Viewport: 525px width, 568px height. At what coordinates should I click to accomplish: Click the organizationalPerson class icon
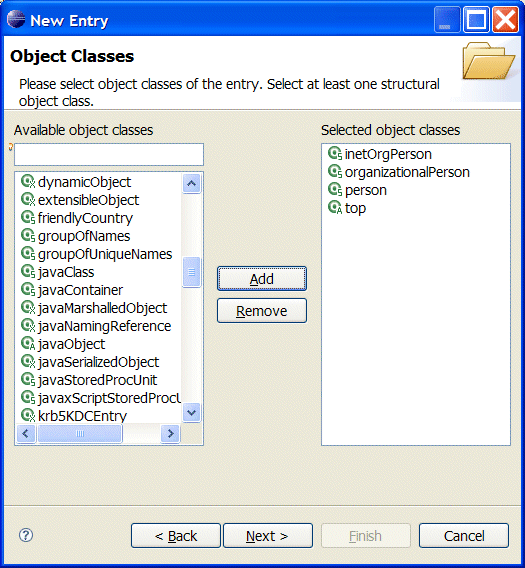point(335,172)
